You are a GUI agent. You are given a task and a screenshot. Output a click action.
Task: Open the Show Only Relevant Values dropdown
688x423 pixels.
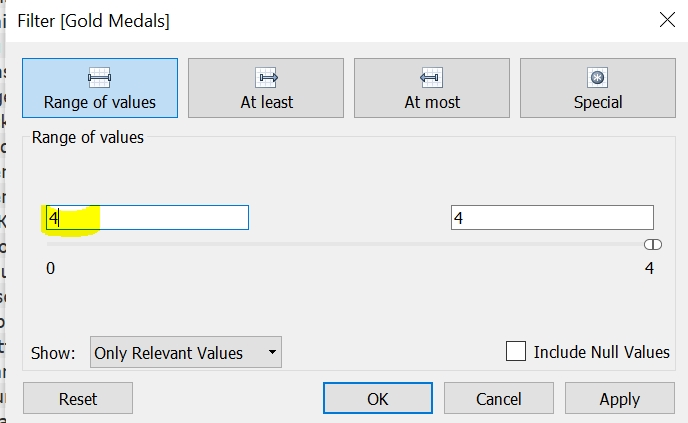click(x=186, y=352)
